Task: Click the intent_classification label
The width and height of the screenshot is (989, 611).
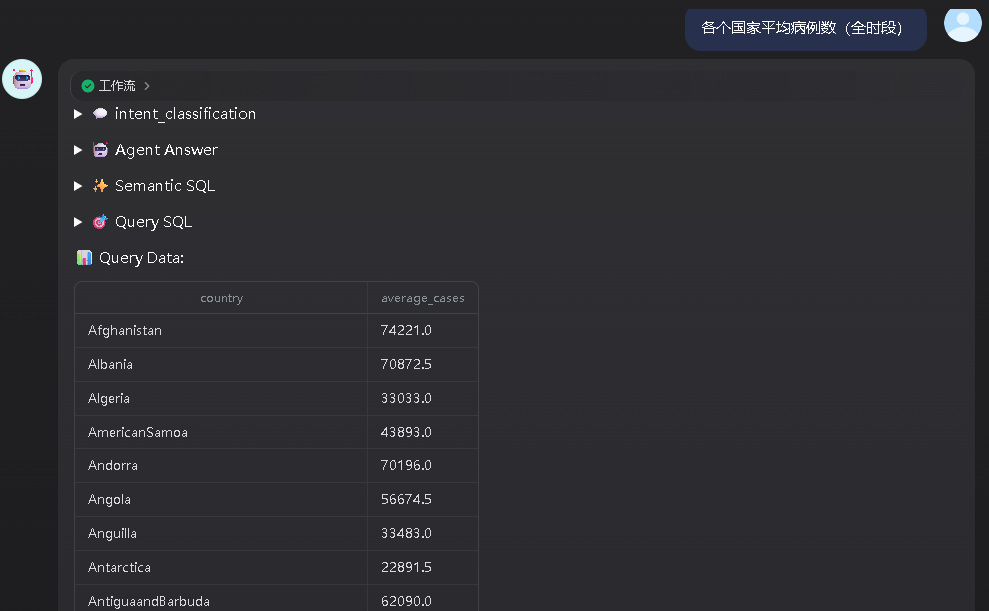Action: click(x=185, y=114)
